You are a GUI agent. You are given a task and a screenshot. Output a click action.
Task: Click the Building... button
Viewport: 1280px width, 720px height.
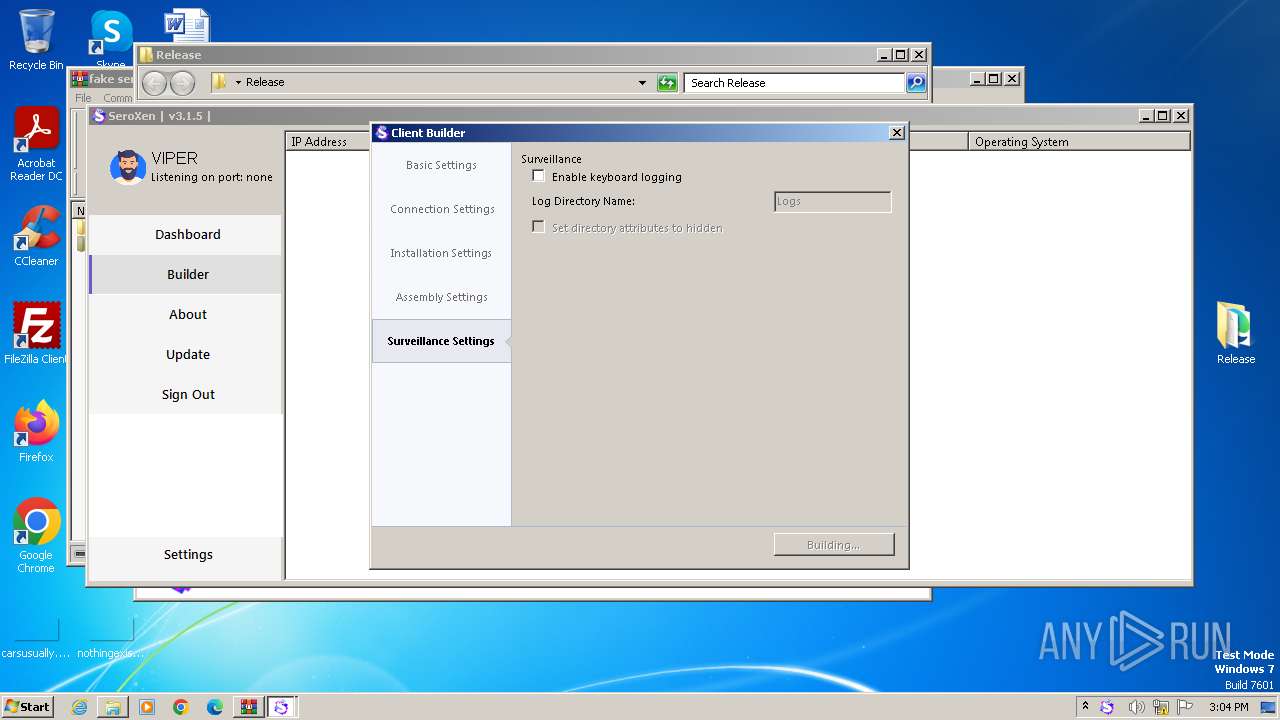coord(834,545)
